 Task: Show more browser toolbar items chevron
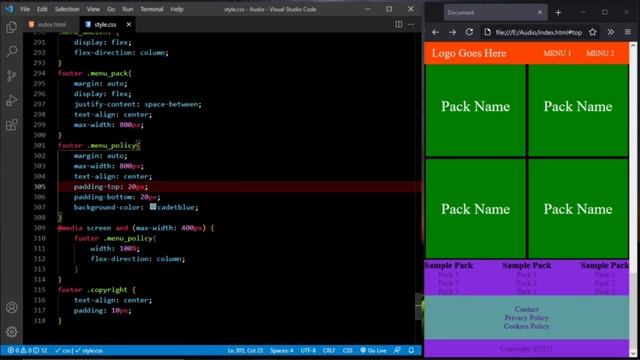pyautogui.click(x=611, y=32)
